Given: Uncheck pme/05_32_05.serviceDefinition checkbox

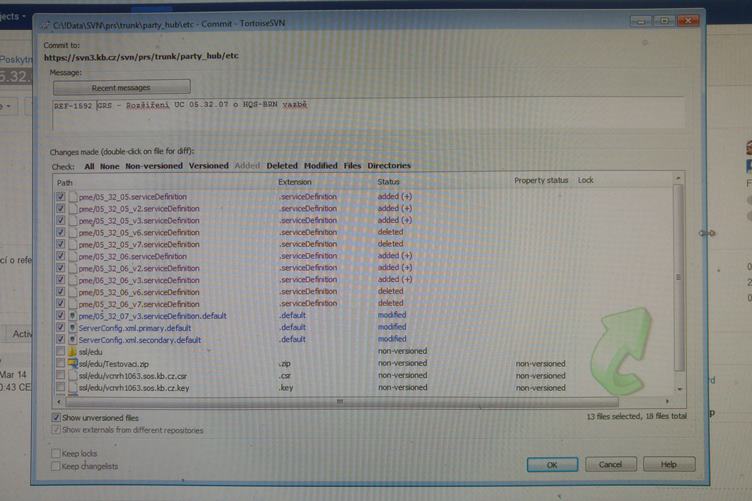Looking at the screenshot, I should point(60,197).
